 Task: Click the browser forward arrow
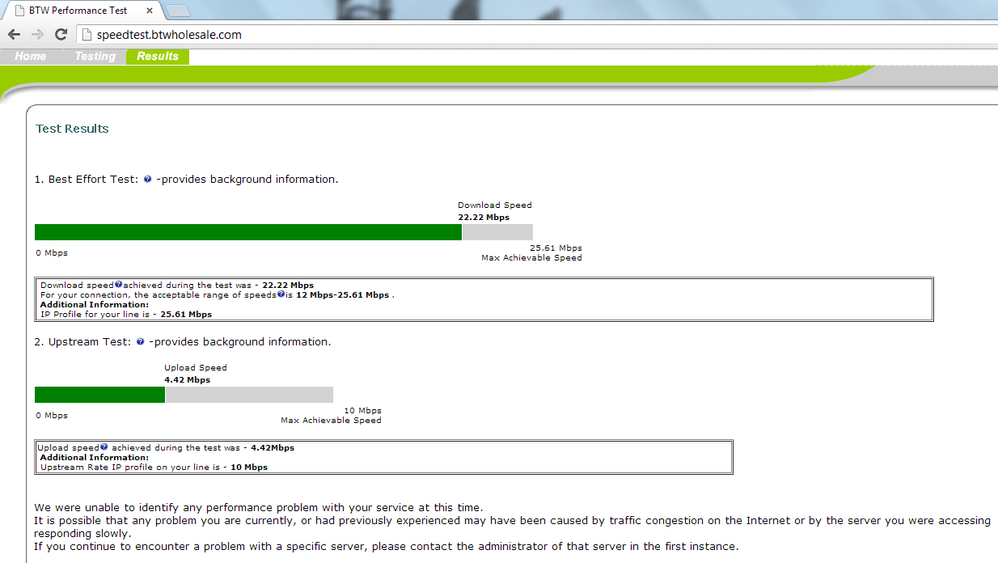pos(38,34)
